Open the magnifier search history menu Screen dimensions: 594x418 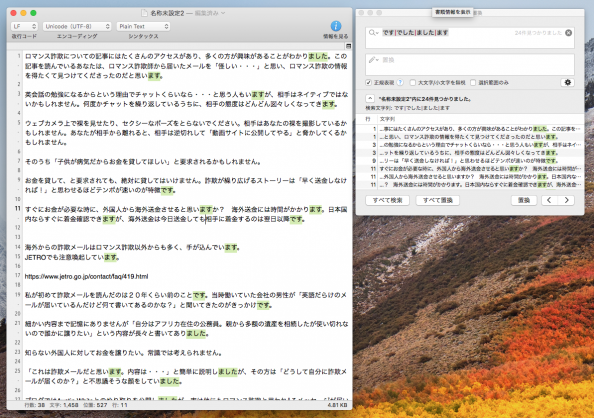pos(373,33)
